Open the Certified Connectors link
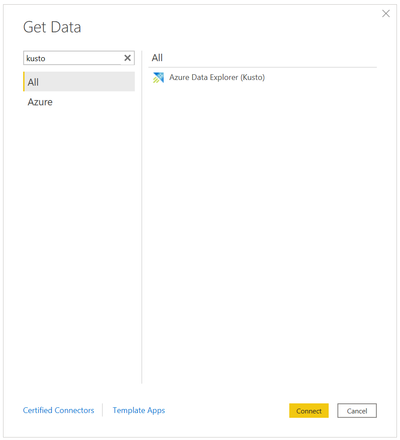400x440 pixels. coord(58,410)
